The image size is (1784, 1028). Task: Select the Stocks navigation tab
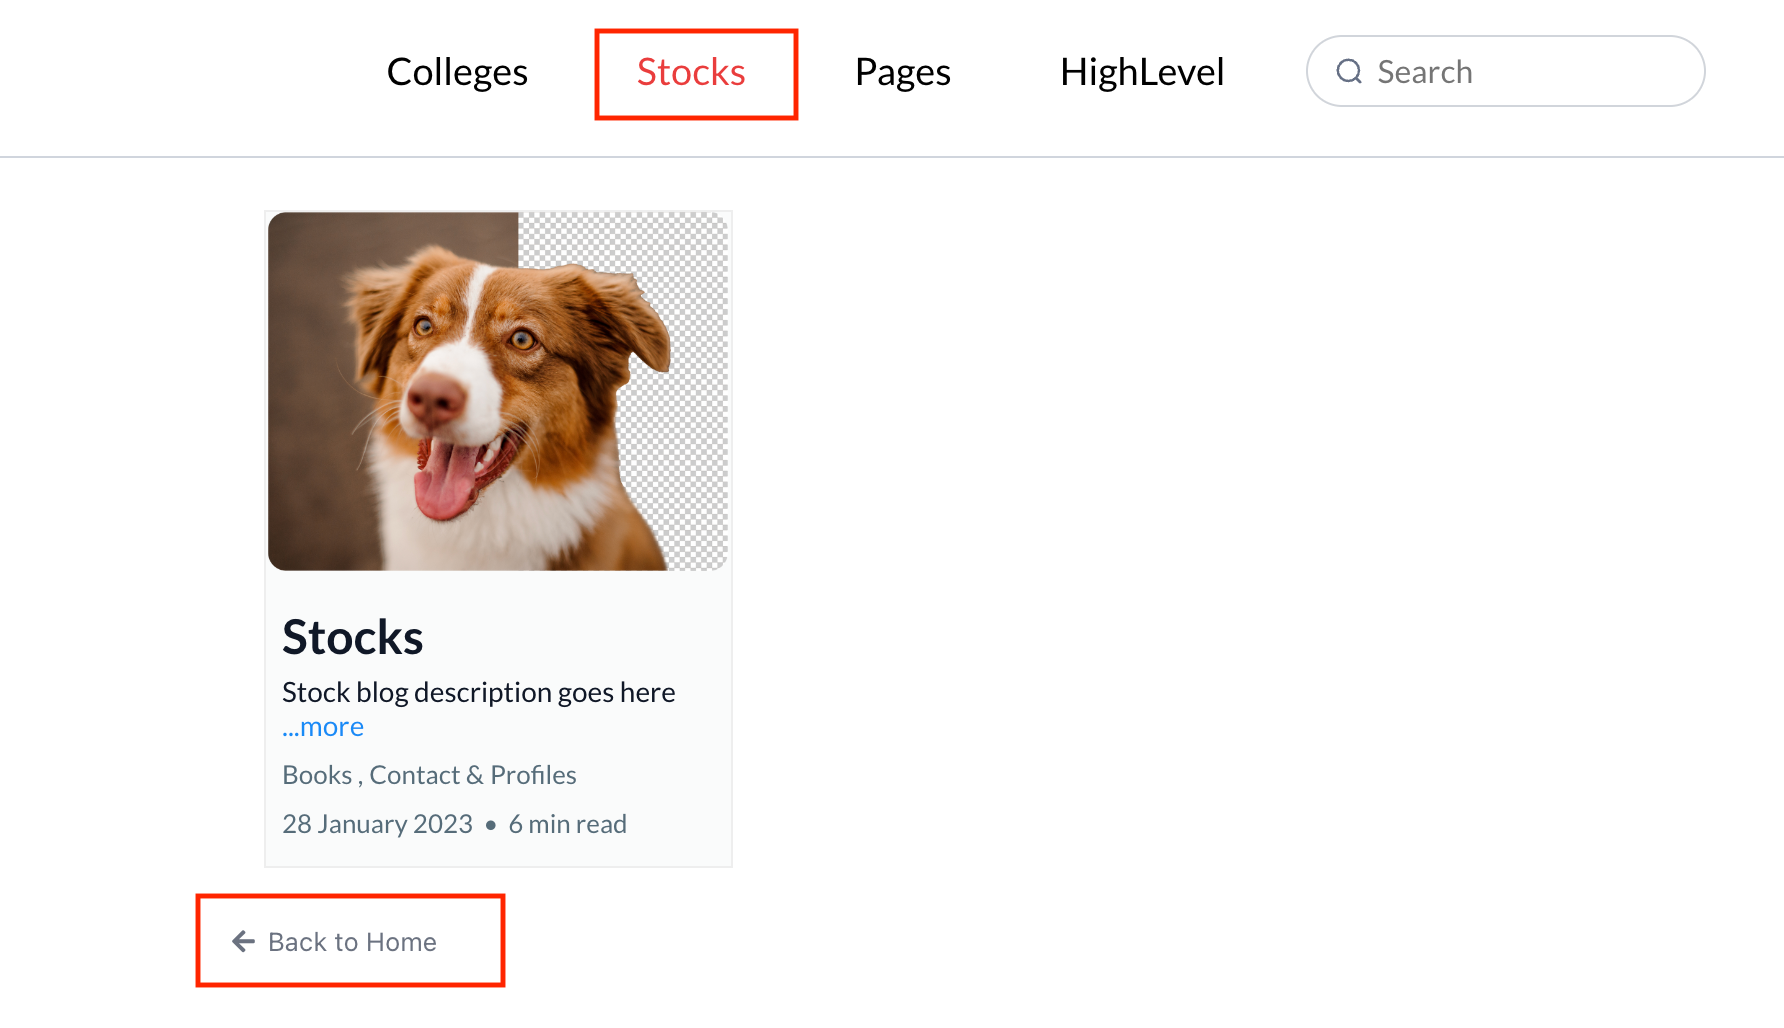(691, 72)
